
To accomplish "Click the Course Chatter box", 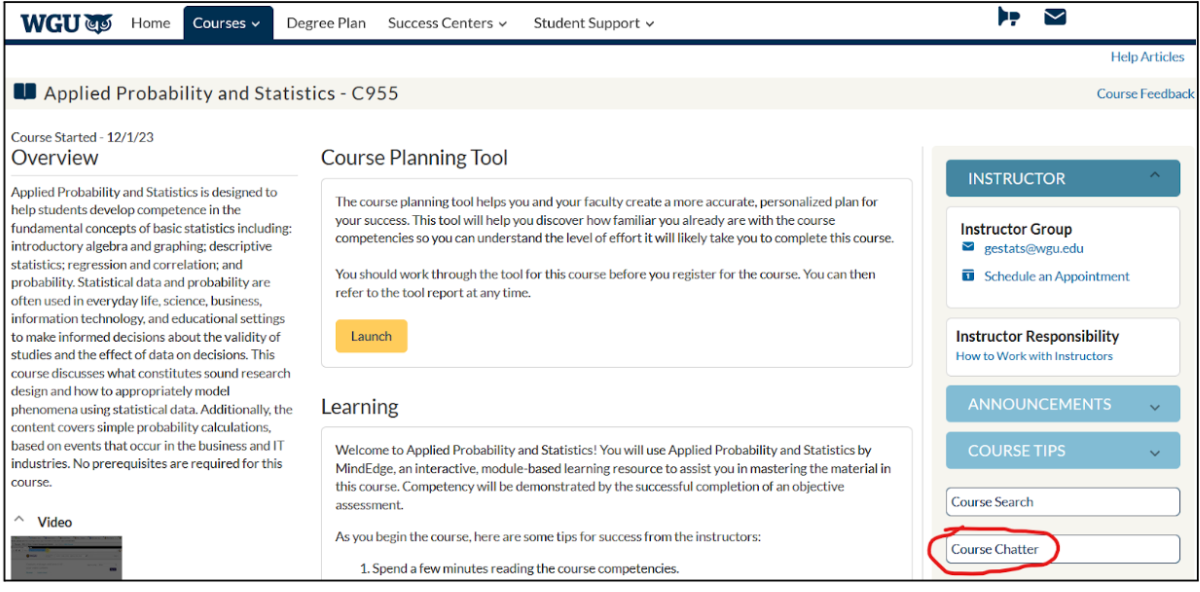I will coord(1063,549).
